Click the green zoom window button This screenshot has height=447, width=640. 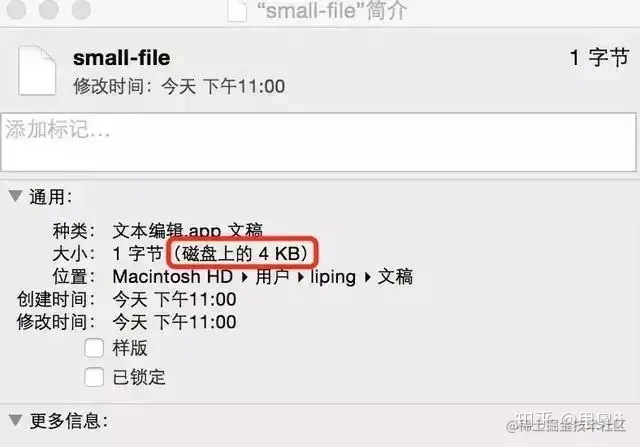click(81, 9)
